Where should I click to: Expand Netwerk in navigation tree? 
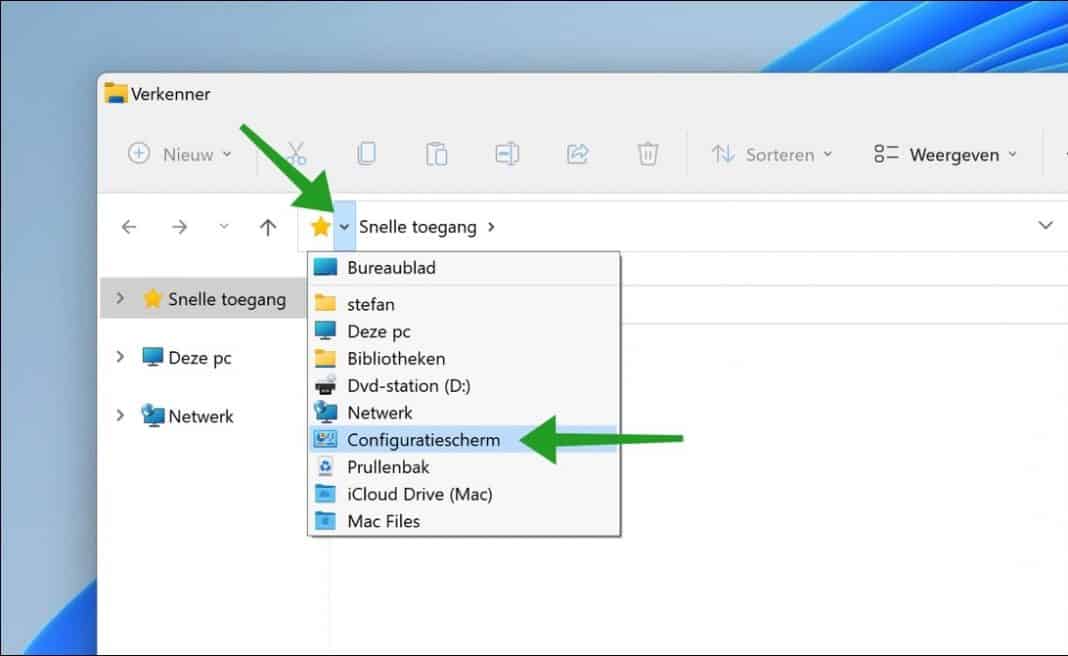120,415
